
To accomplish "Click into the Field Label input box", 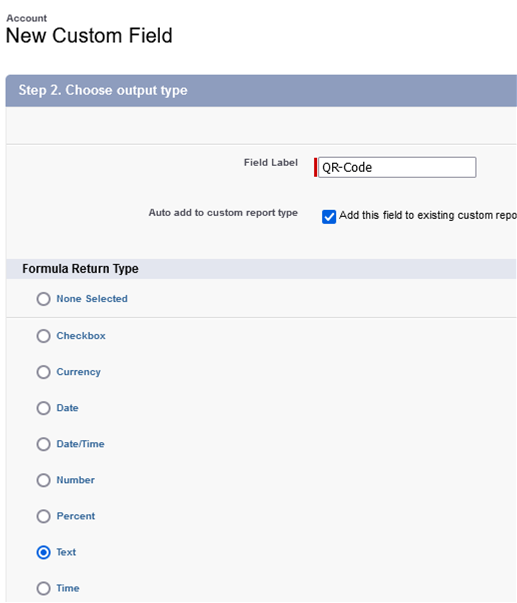I will [397, 167].
